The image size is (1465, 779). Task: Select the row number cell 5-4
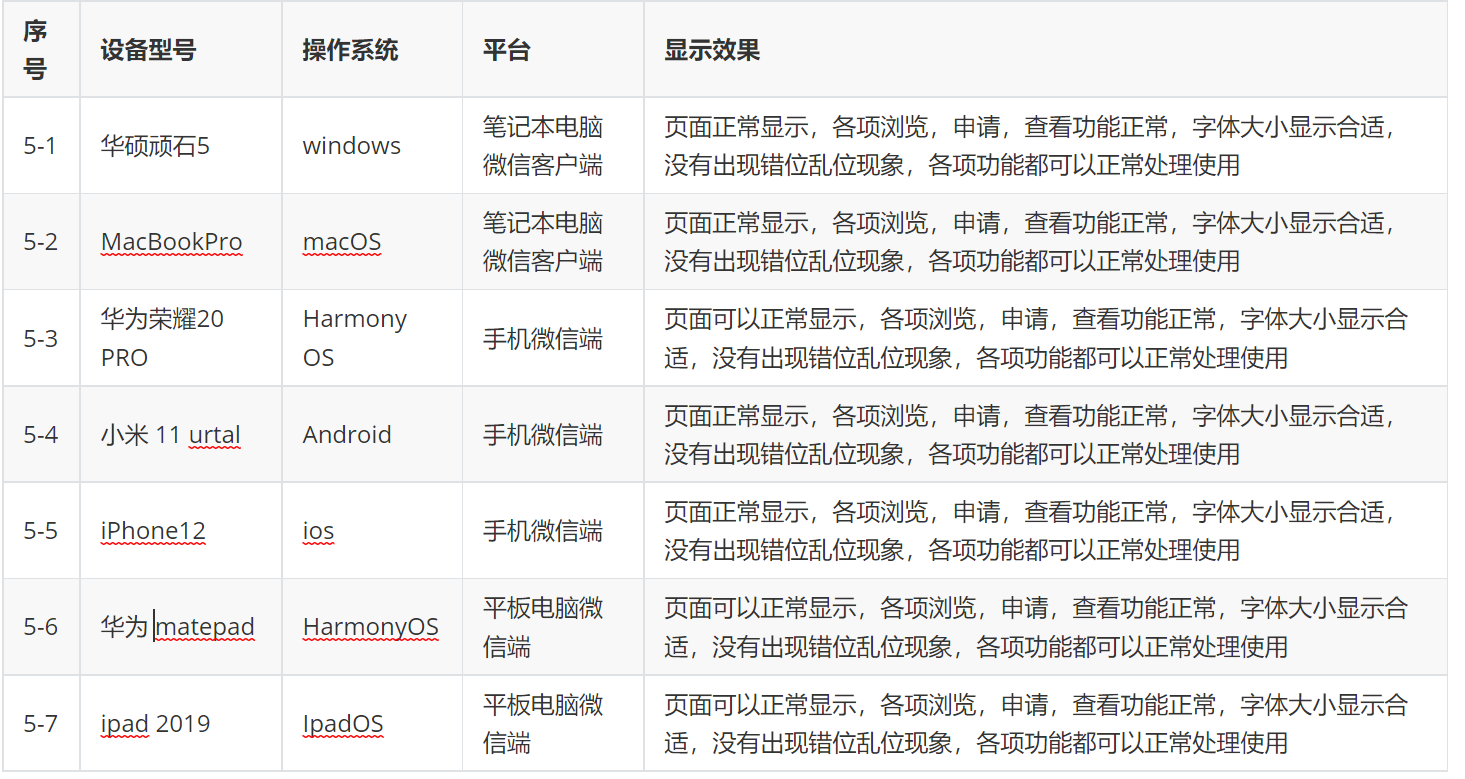point(40,435)
